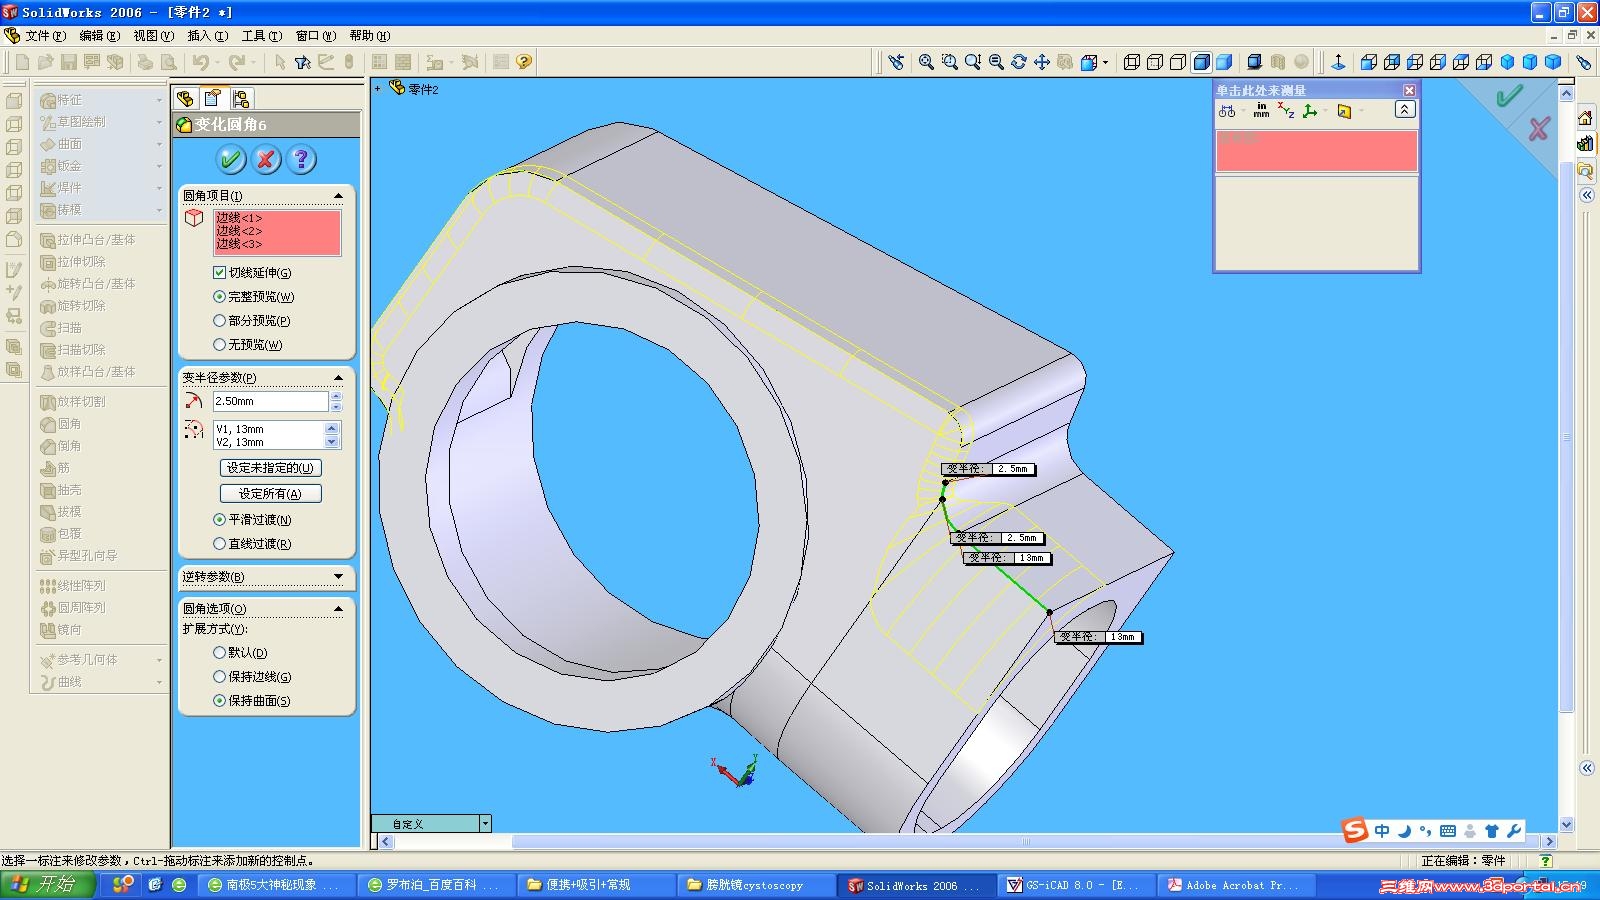The image size is (1600, 900).
Task: Select 平滑过渡 smooth transition option
Action: click(219, 519)
